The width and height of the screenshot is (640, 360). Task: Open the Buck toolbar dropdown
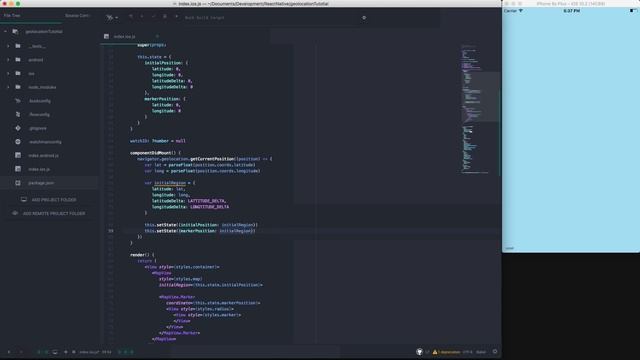112,18
